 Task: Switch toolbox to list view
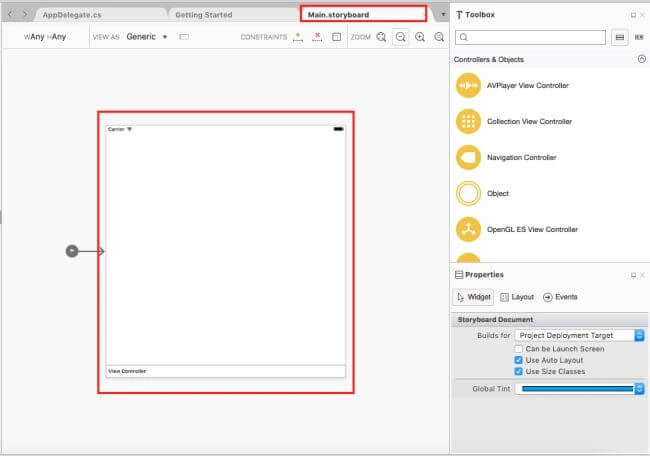pyautogui.click(x=620, y=38)
